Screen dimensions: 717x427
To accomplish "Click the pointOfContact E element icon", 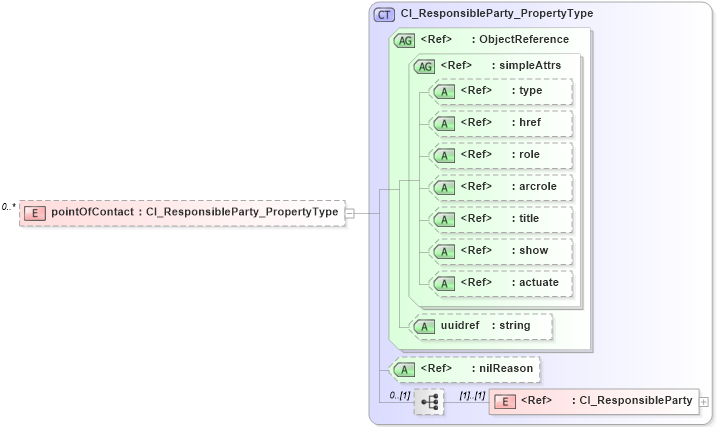I will (35, 213).
